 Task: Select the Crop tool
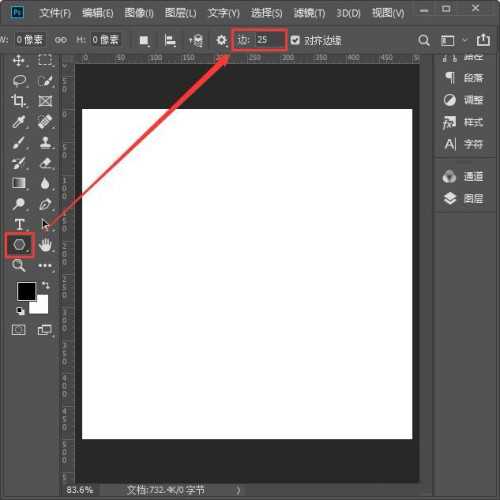coord(18,101)
